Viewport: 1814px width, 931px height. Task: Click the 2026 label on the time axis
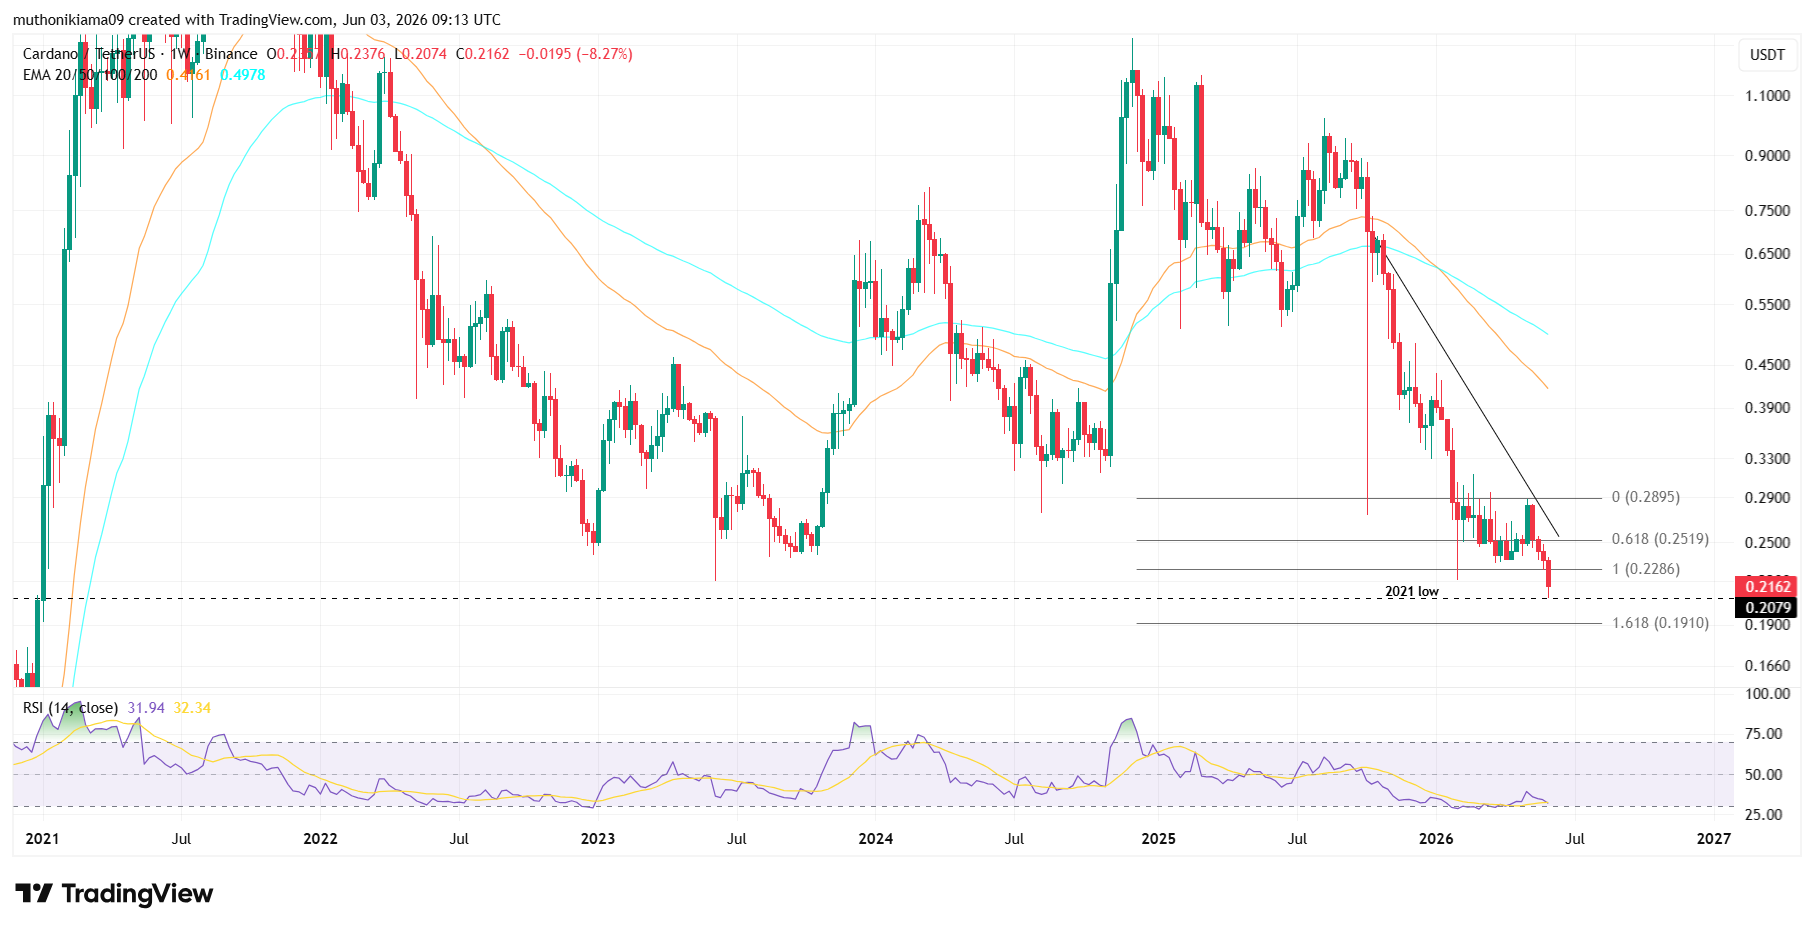(x=1436, y=839)
